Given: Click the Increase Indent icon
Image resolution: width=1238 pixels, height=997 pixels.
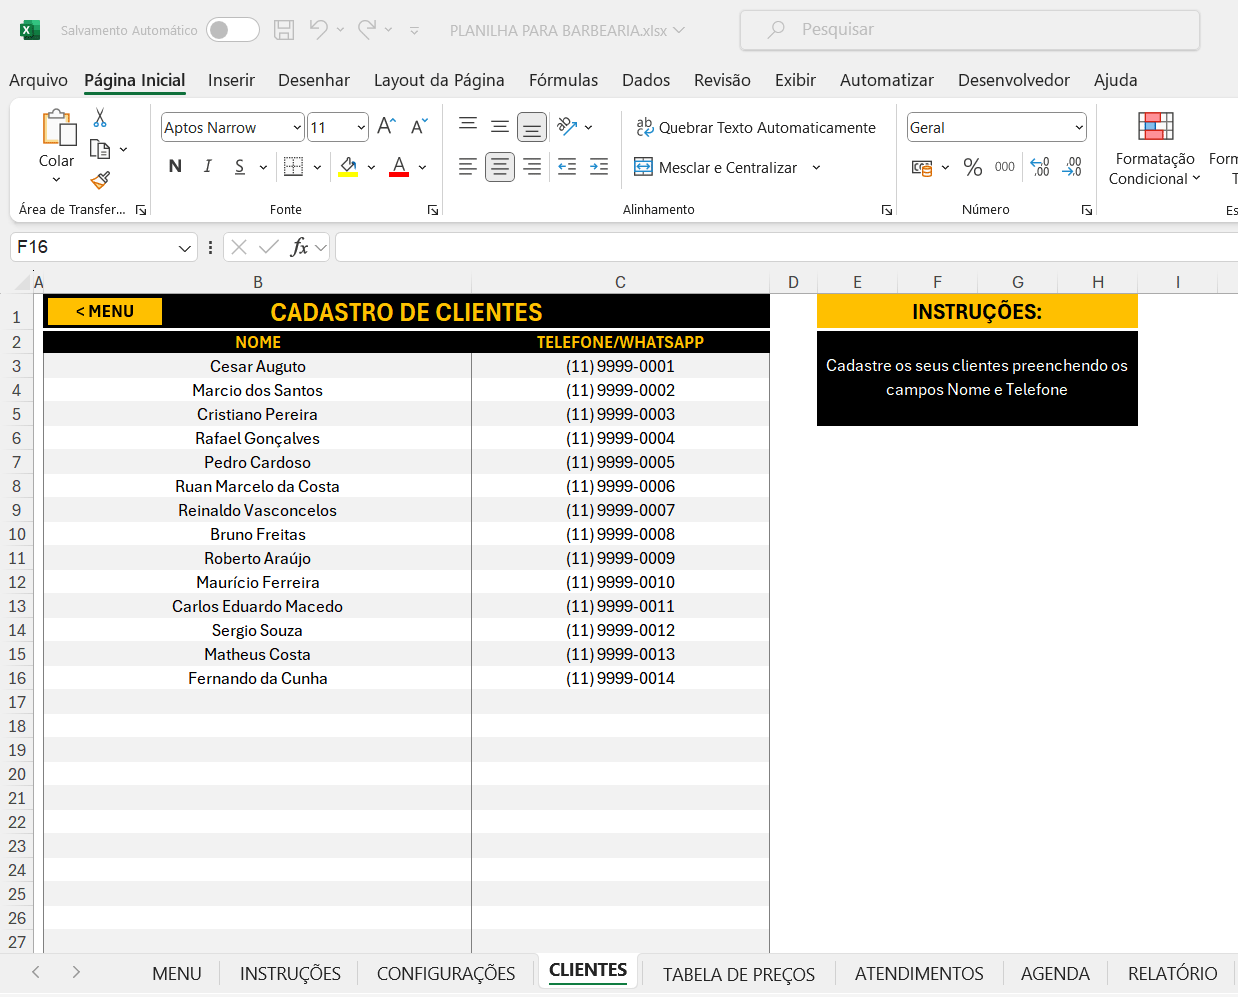Looking at the screenshot, I should pyautogui.click(x=599, y=167).
